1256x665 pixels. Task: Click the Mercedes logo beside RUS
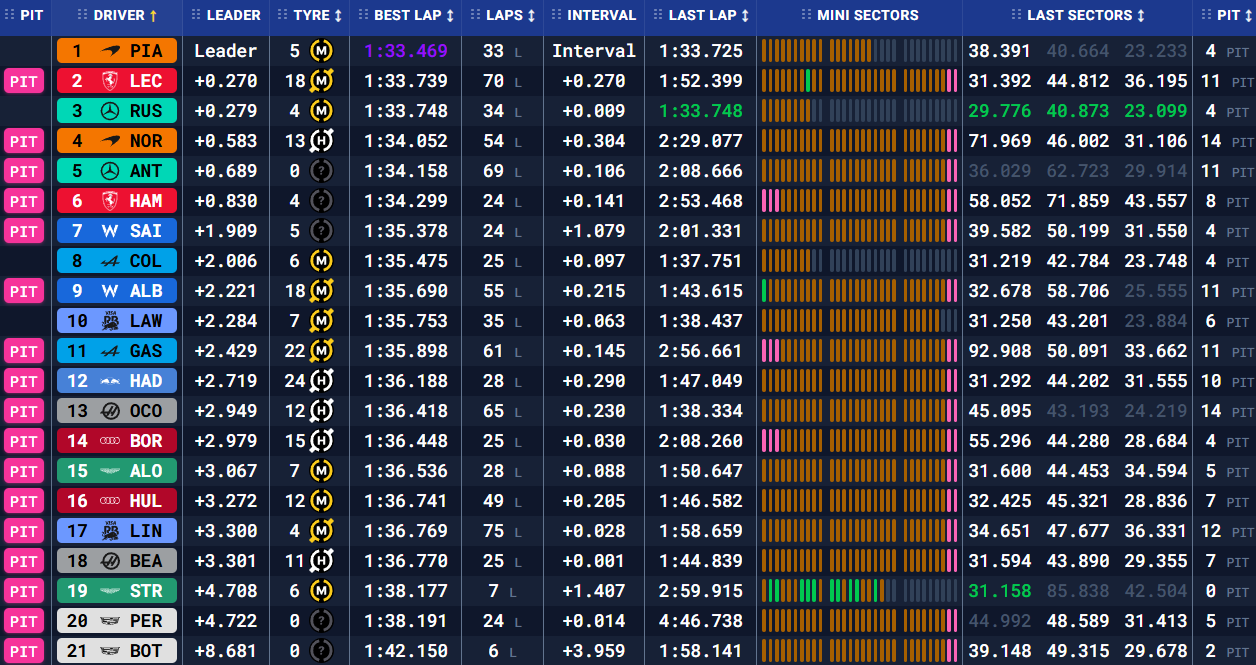(x=110, y=111)
